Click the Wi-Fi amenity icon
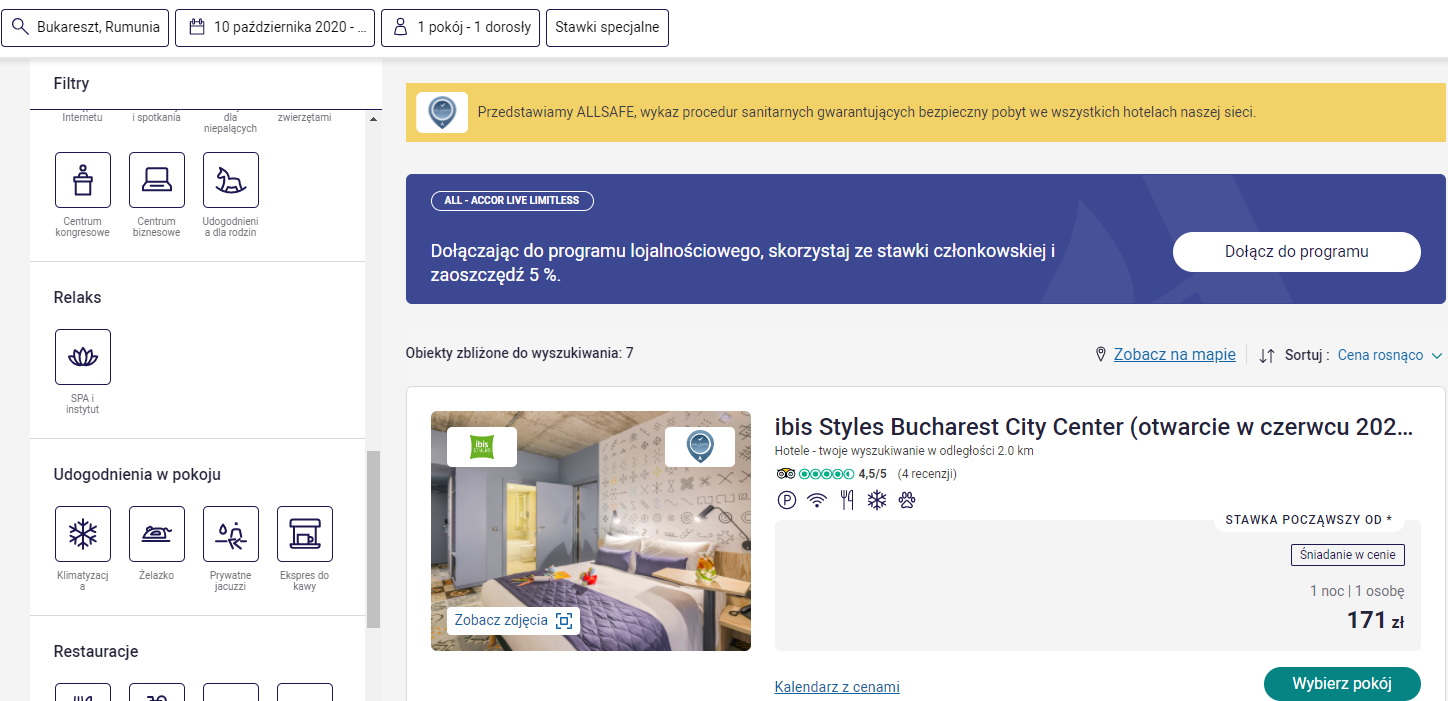This screenshot has width=1448, height=701. [817, 500]
